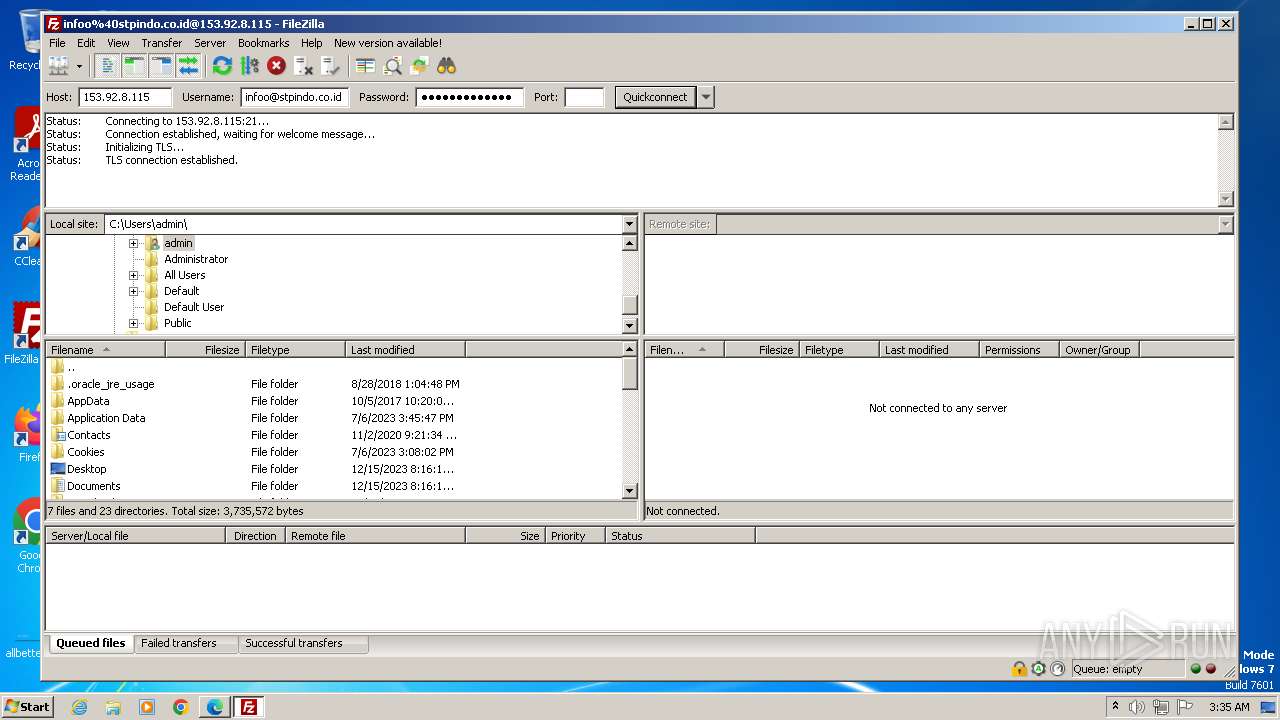Image resolution: width=1280 pixels, height=720 pixels.
Task: Click the Host input field
Action: [x=125, y=97]
